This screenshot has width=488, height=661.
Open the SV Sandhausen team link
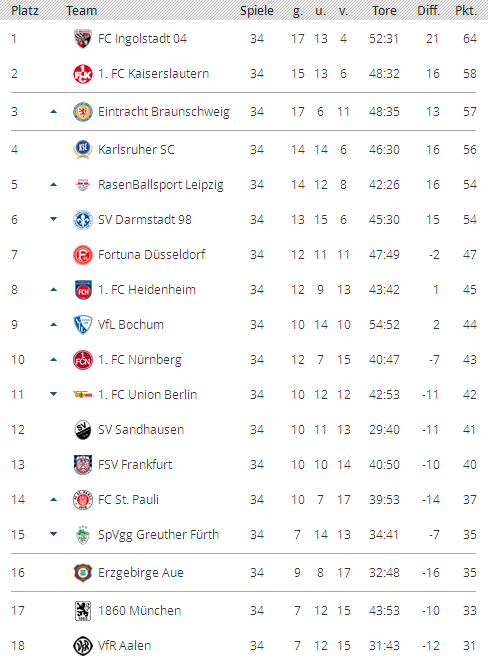[x=141, y=430]
